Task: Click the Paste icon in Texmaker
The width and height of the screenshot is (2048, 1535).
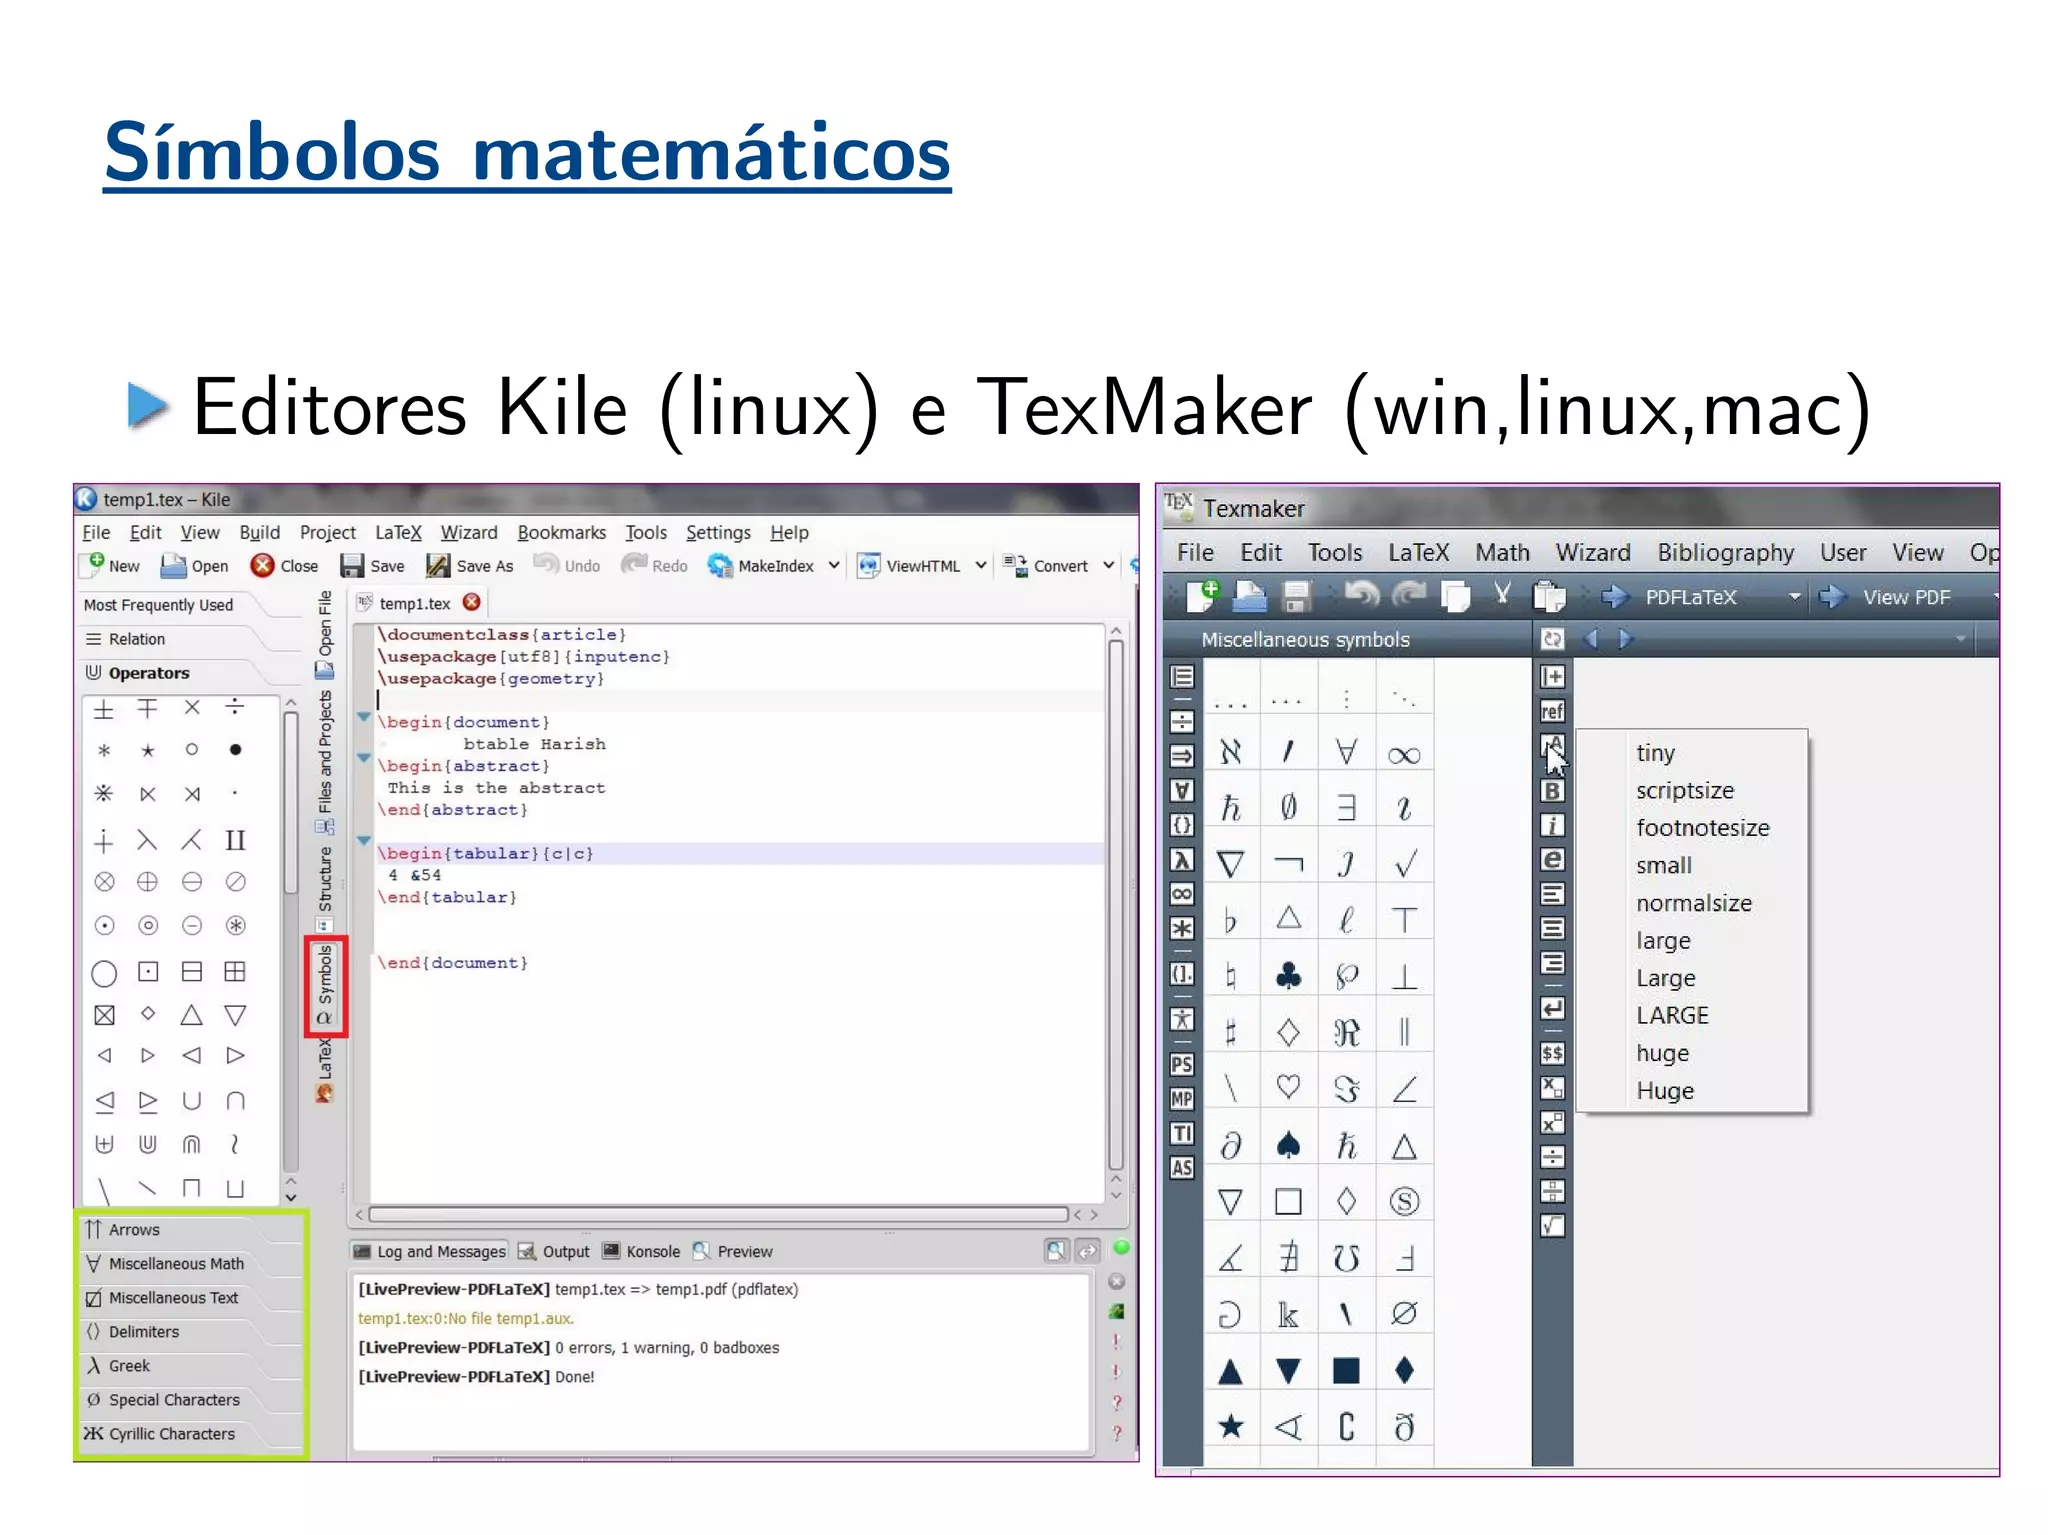Action: tap(1549, 597)
